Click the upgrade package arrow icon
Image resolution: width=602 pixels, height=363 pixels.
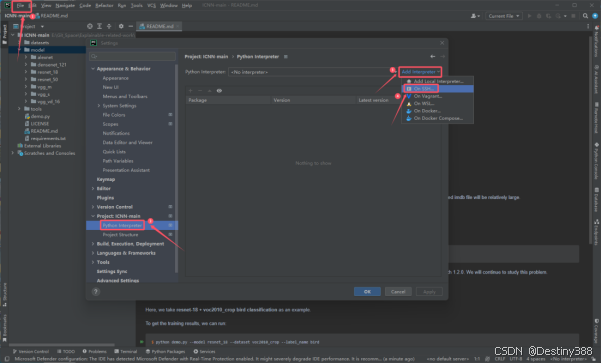pyautogui.click(x=210, y=91)
